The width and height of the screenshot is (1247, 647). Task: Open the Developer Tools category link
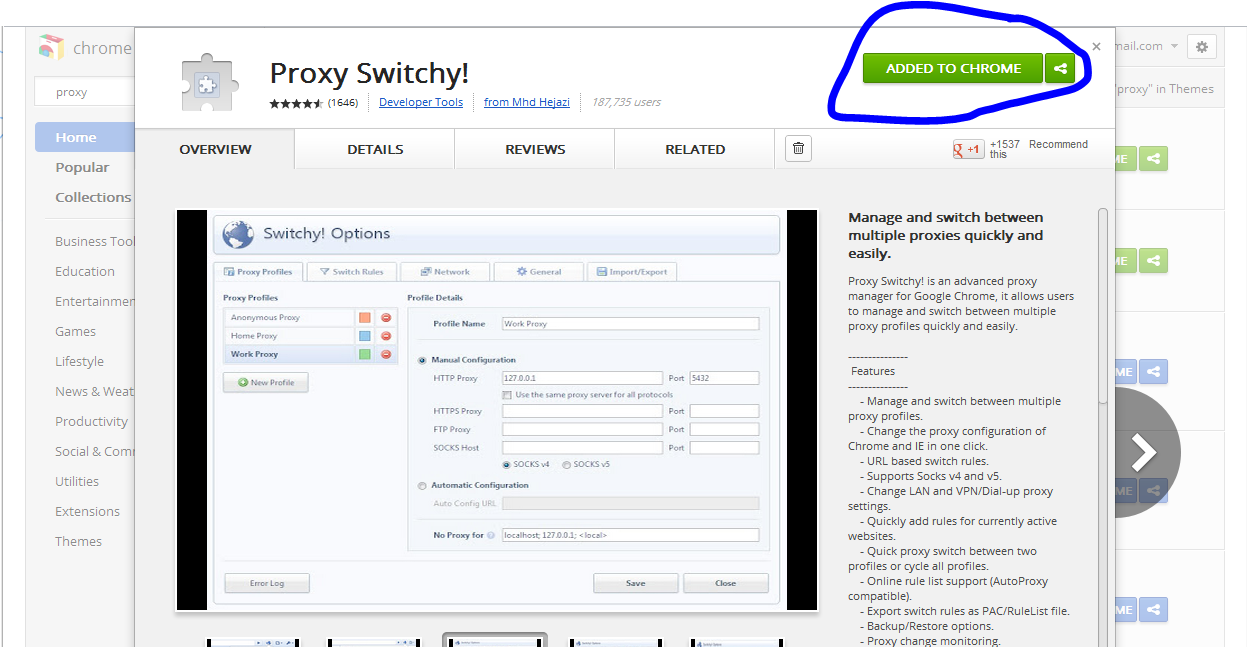[421, 102]
